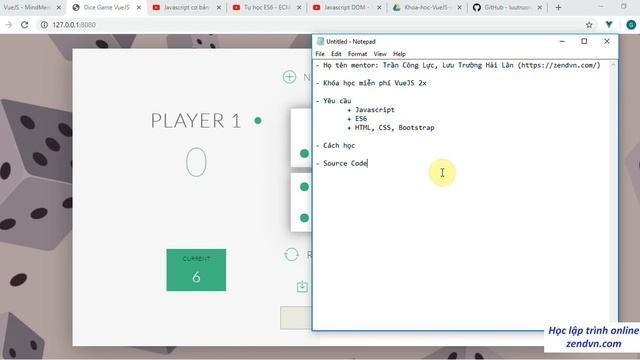Close the Javascript cơ bản tab
The image size is (640, 360).
219,7
